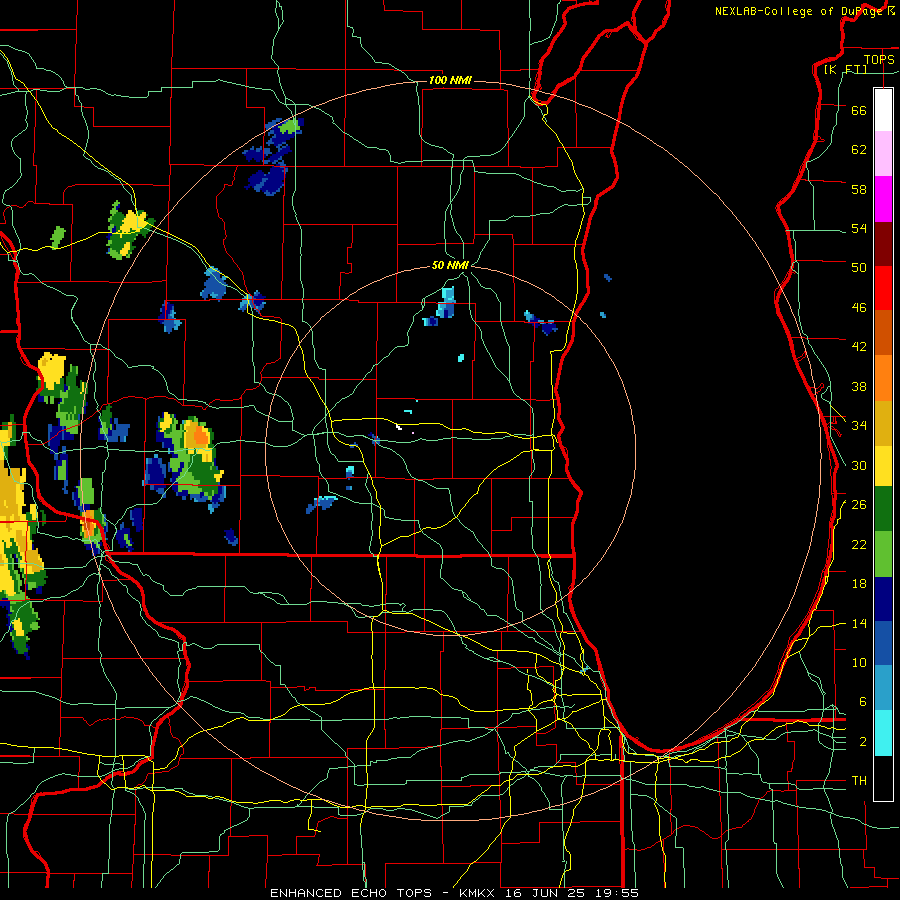The width and height of the screenshot is (900, 900).
Task: Click the "50 NMI" range ring label
Action: [450, 265]
